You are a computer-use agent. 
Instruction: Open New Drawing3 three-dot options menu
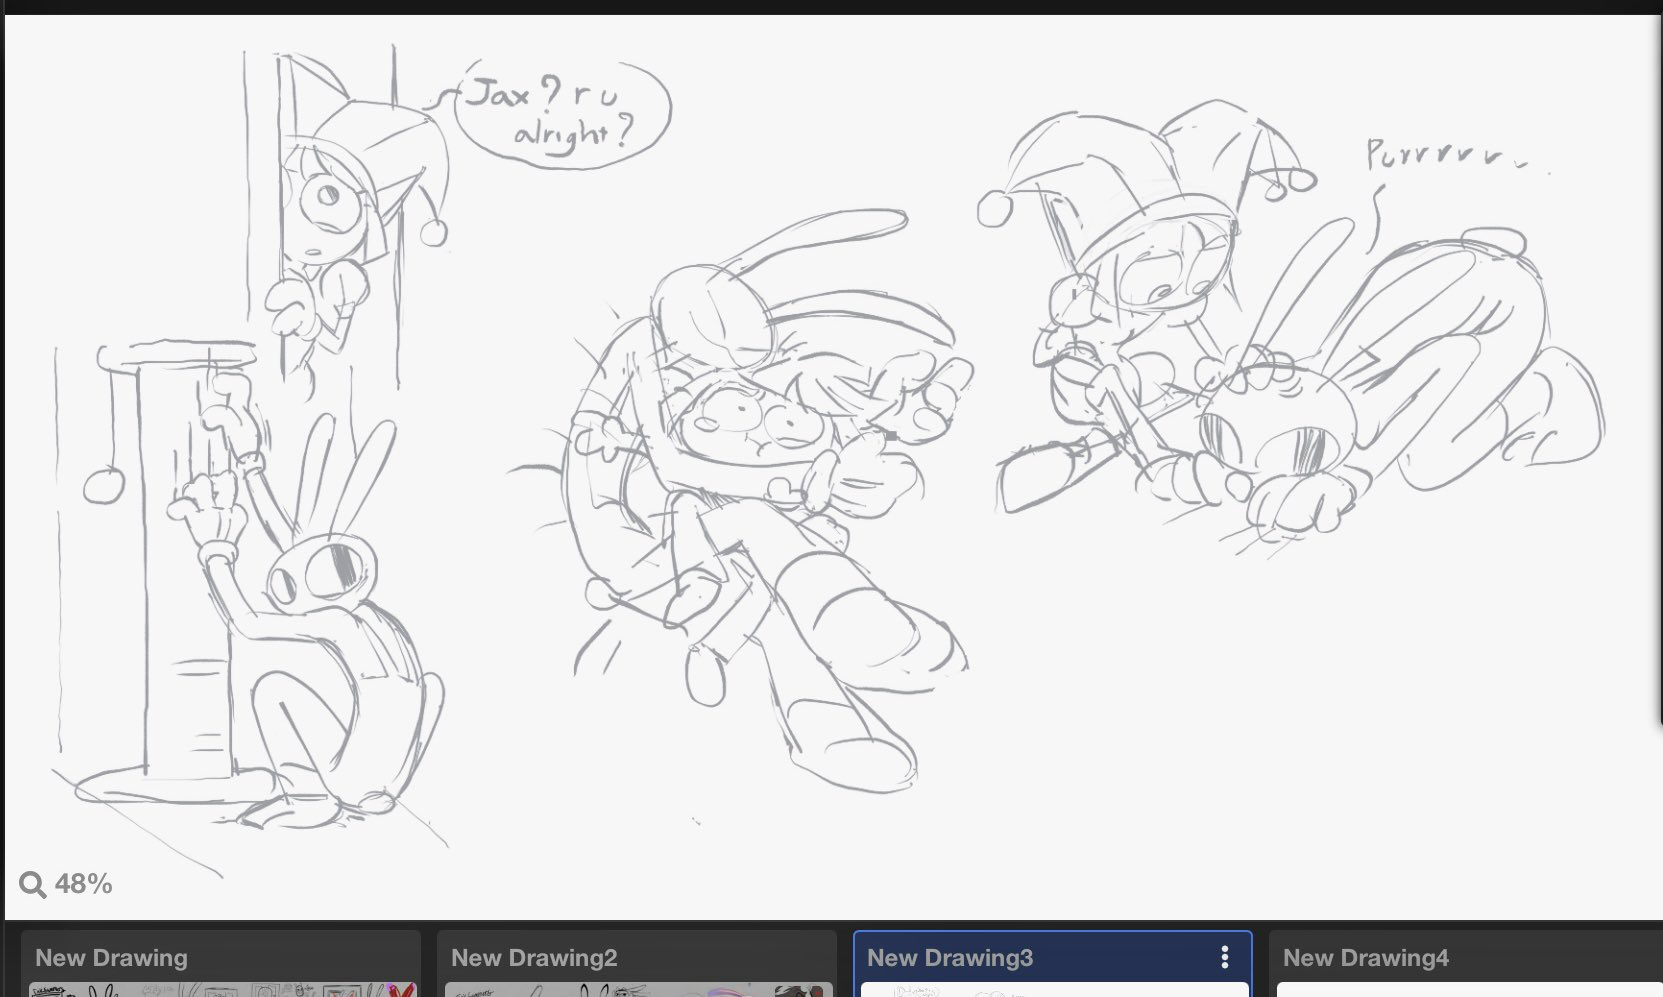click(1224, 957)
